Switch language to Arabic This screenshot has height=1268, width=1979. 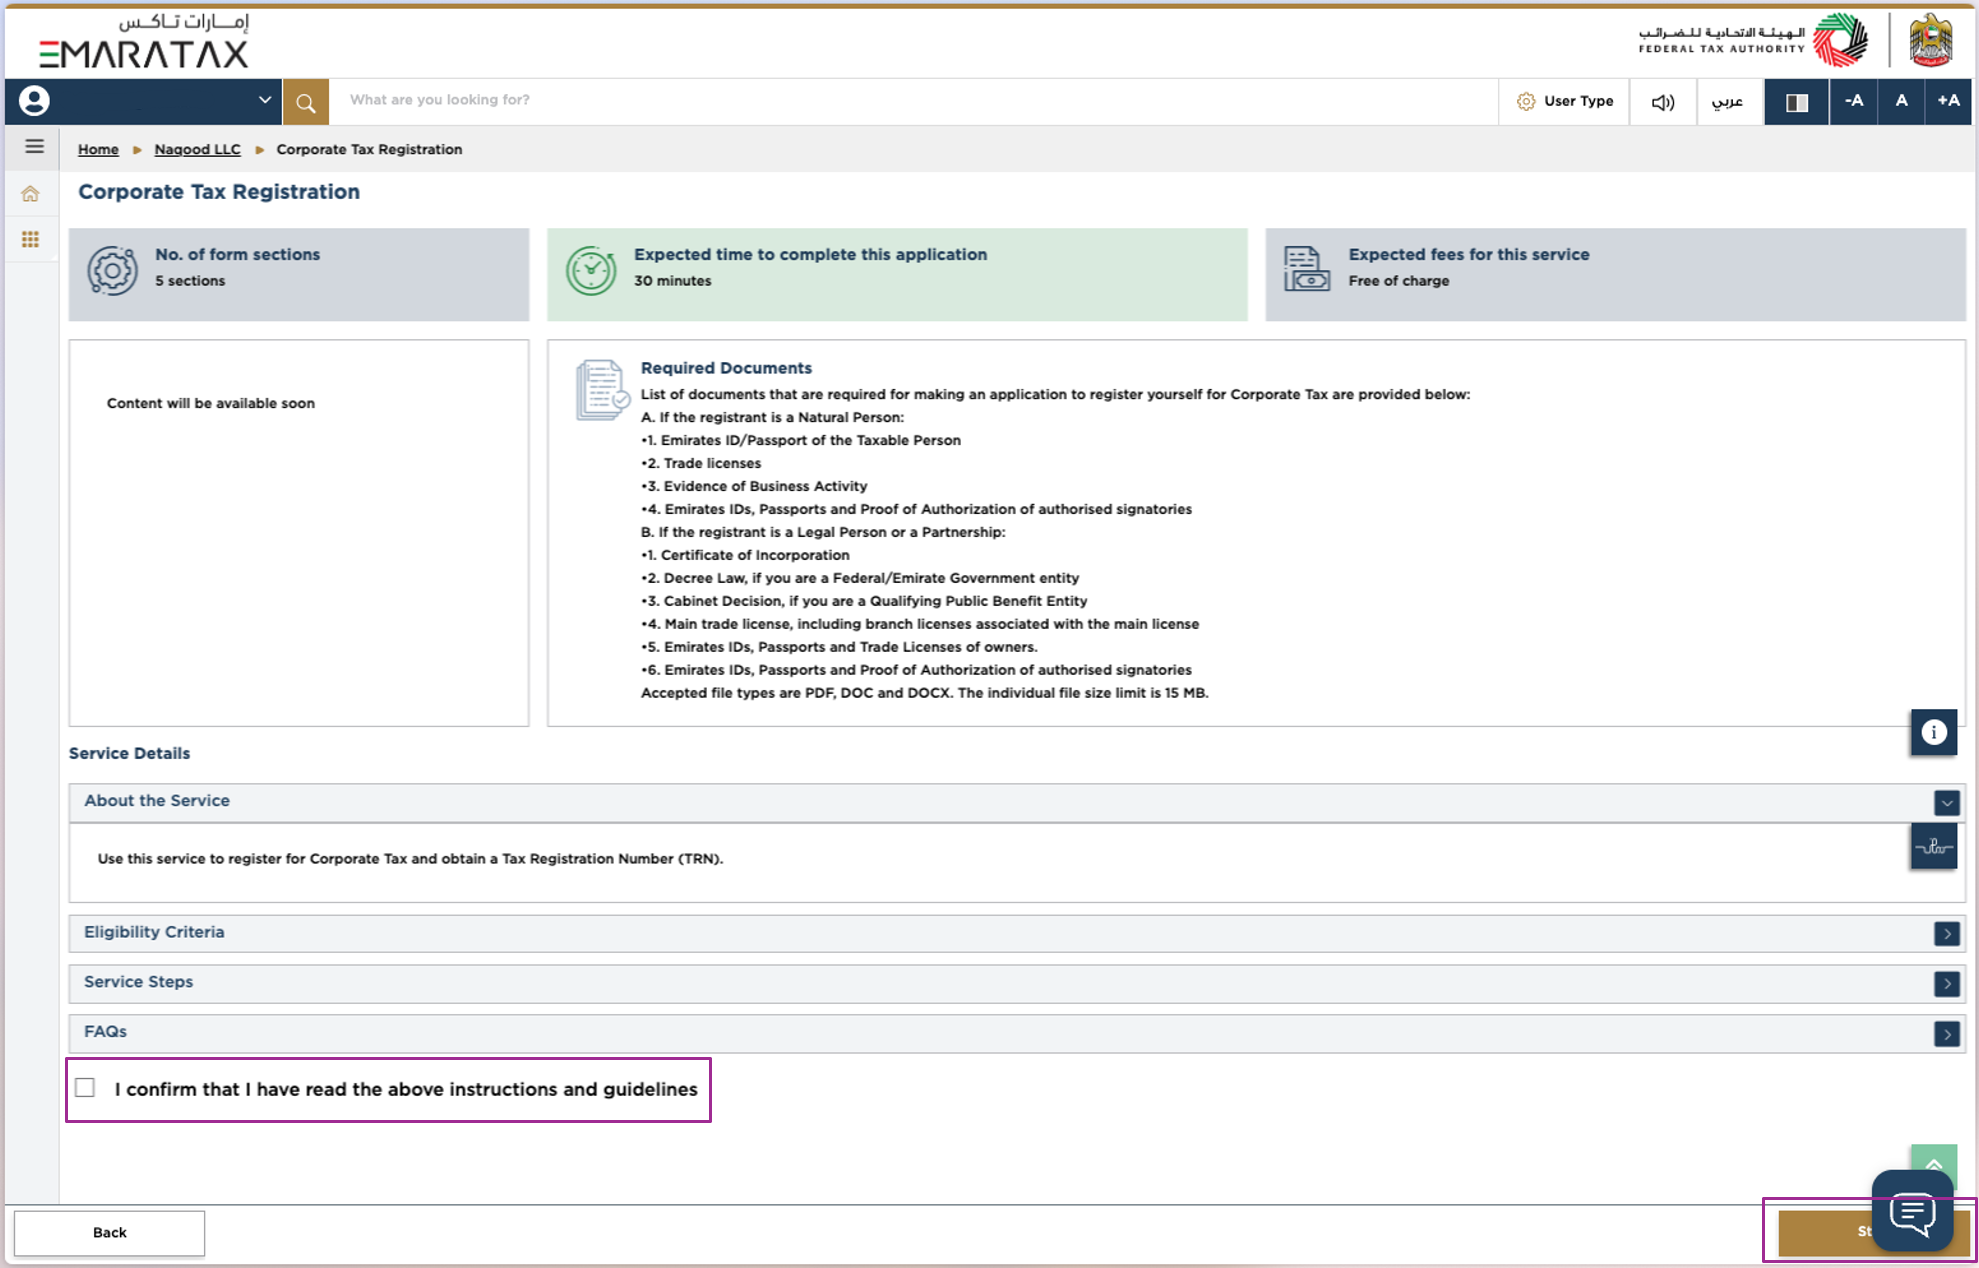click(1727, 102)
